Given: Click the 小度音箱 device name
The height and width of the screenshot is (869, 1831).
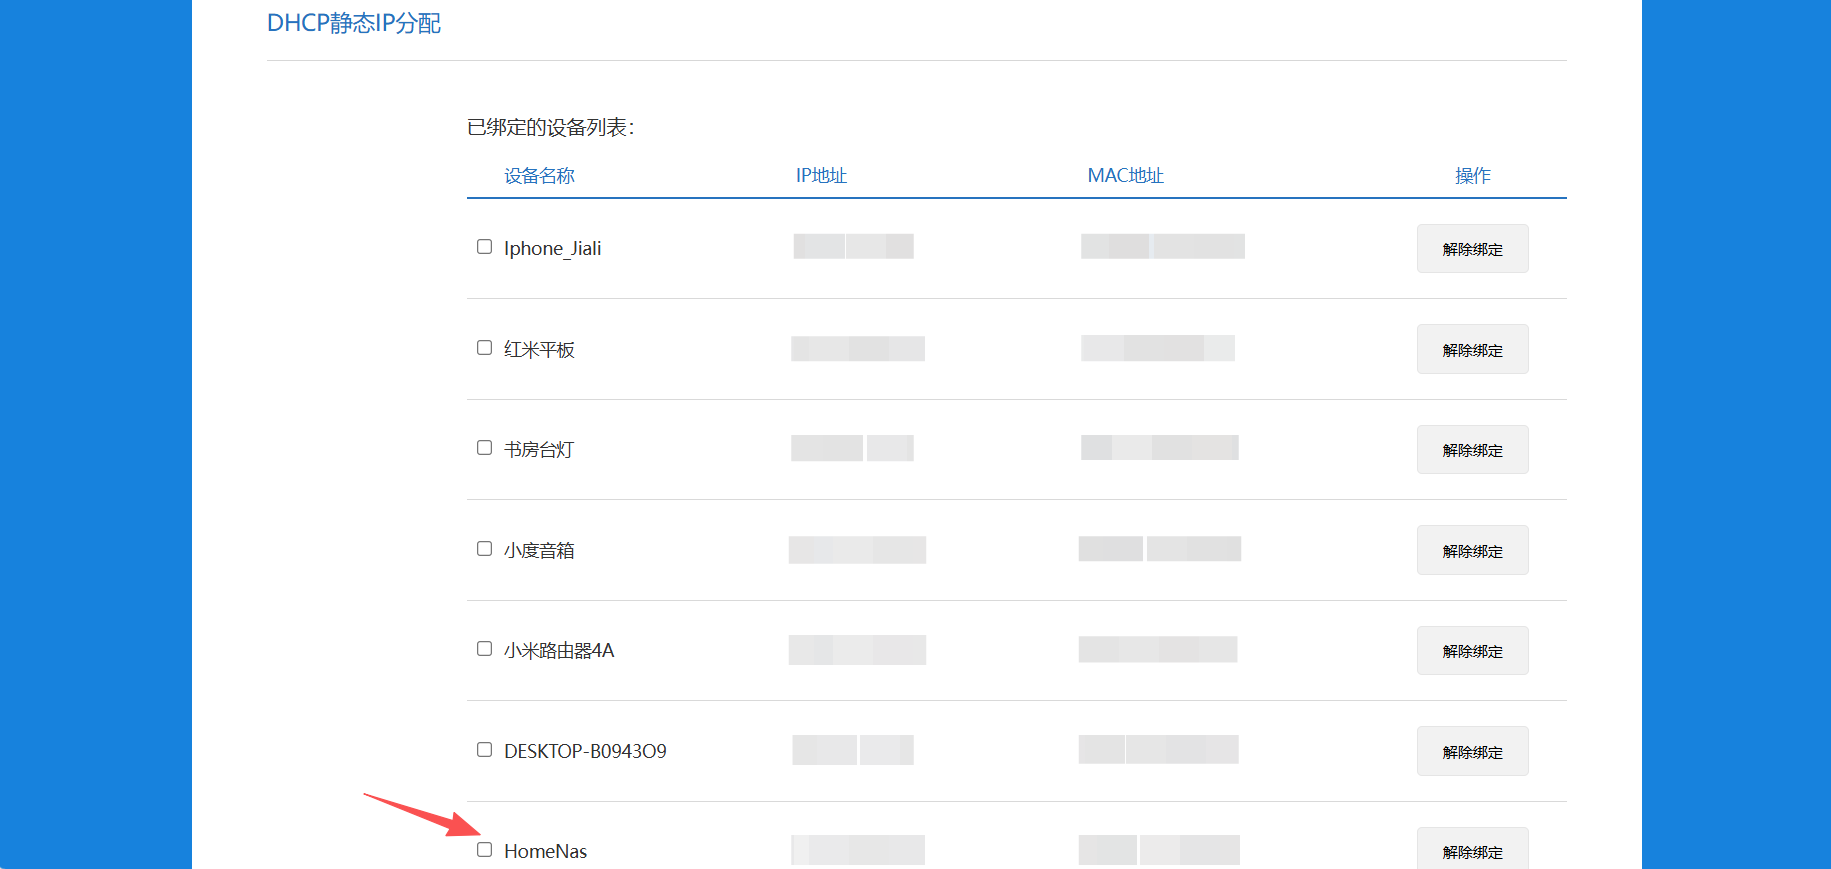Looking at the screenshot, I should pyautogui.click(x=539, y=550).
